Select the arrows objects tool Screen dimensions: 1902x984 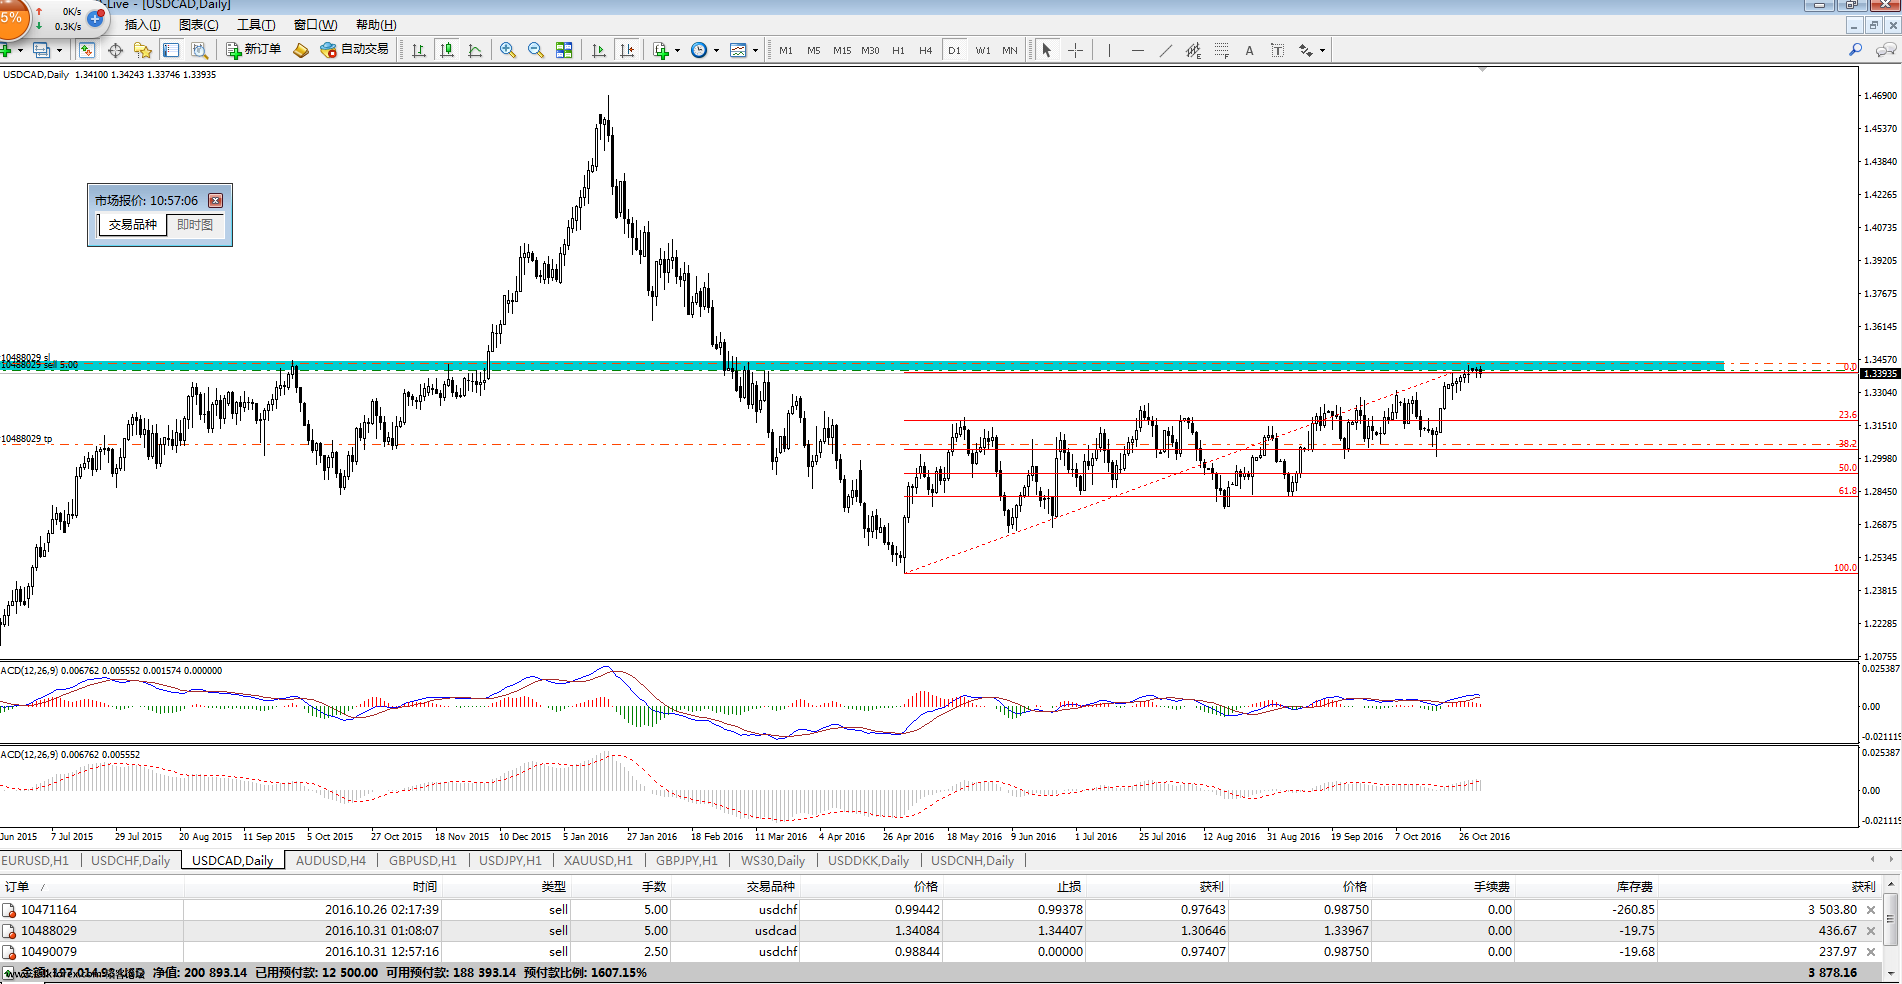coord(1306,50)
